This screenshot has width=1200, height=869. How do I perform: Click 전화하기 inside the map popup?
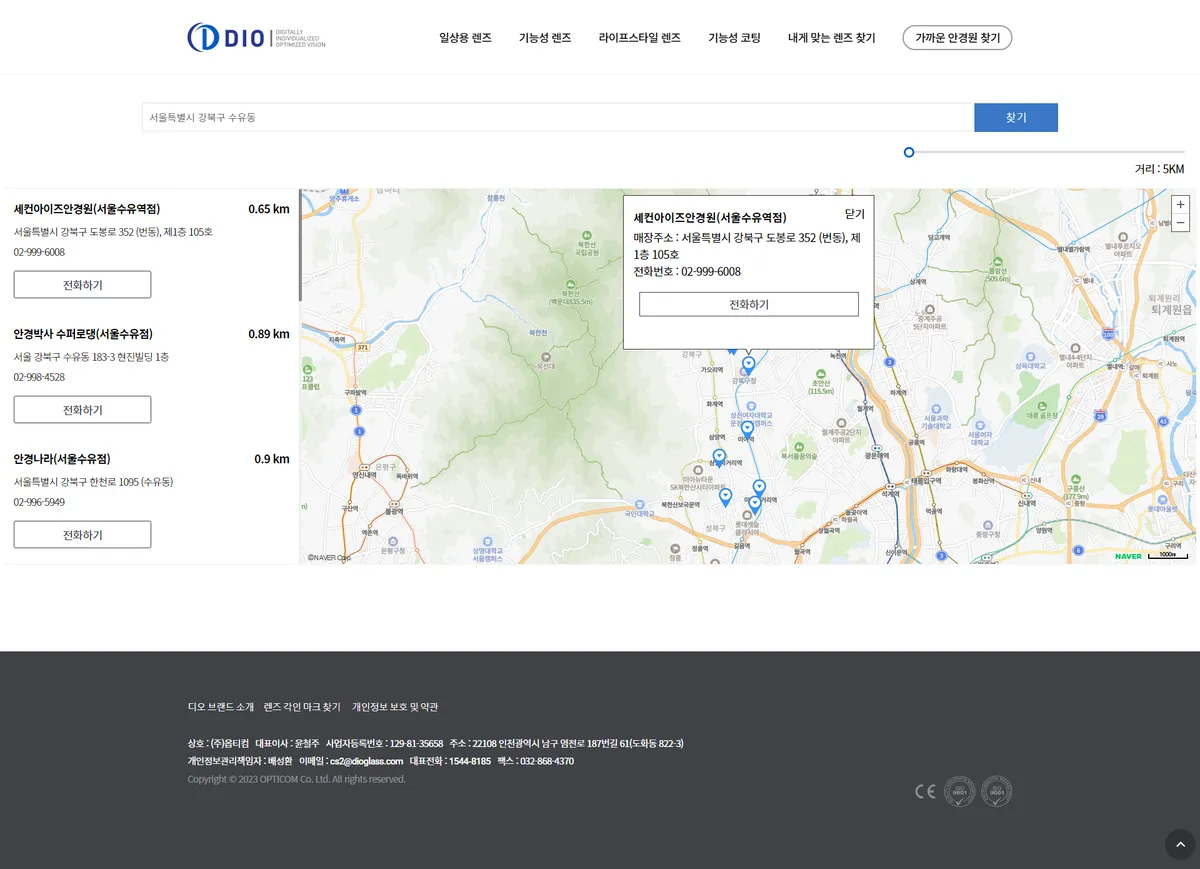(x=749, y=304)
